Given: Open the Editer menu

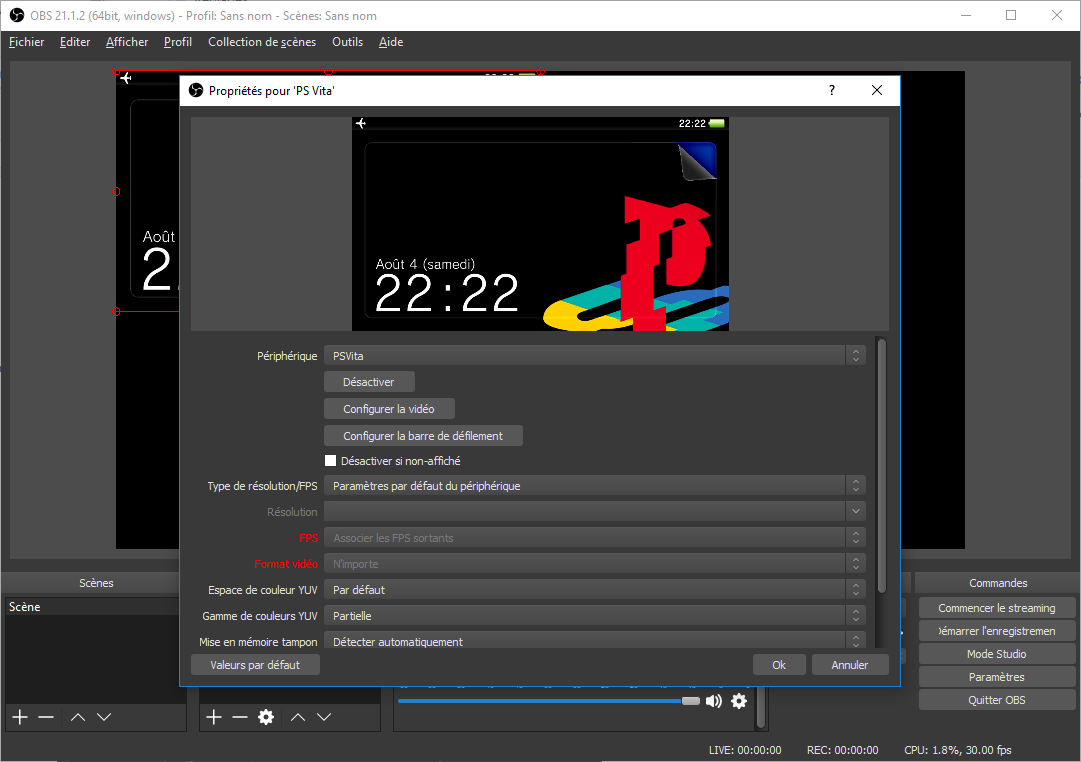Looking at the screenshot, I should point(74,42).
